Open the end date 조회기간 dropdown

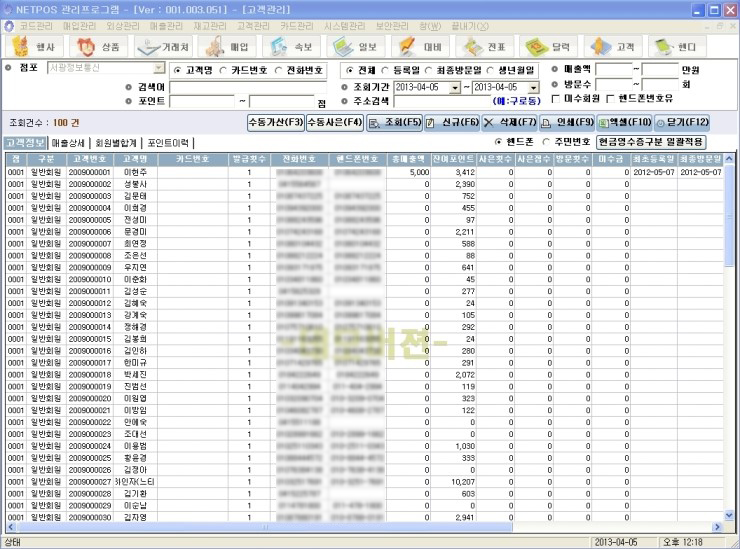tap(533, 87)
